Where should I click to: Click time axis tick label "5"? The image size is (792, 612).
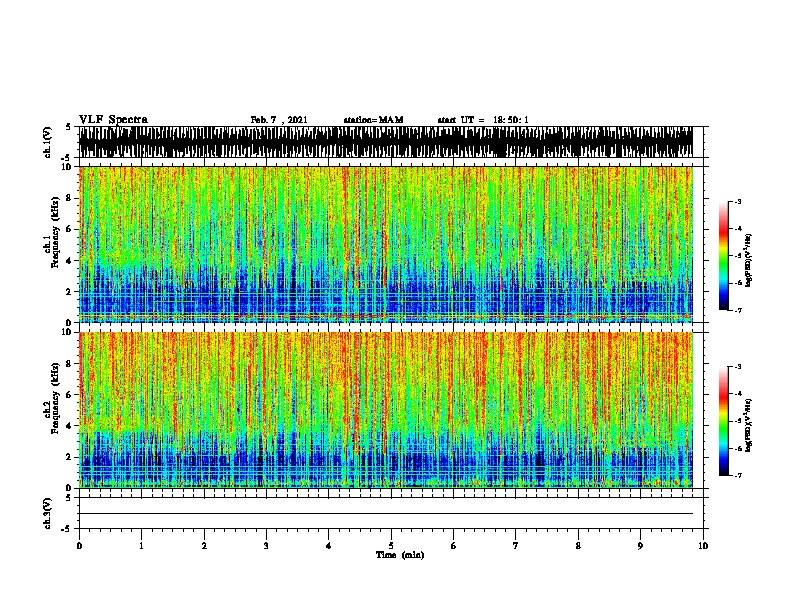(391, 546)
